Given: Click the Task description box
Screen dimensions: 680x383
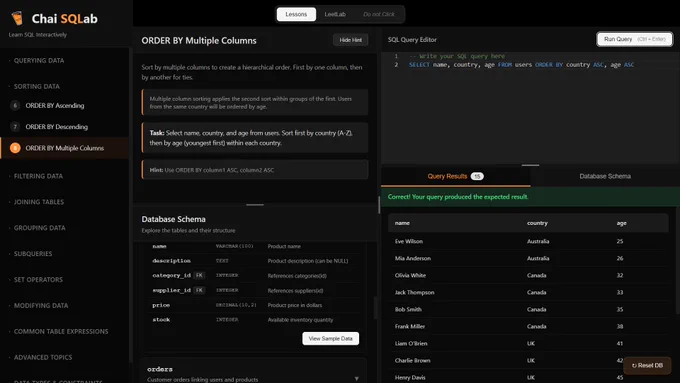Looking at the screenshot, I should (x=255, y=138).
